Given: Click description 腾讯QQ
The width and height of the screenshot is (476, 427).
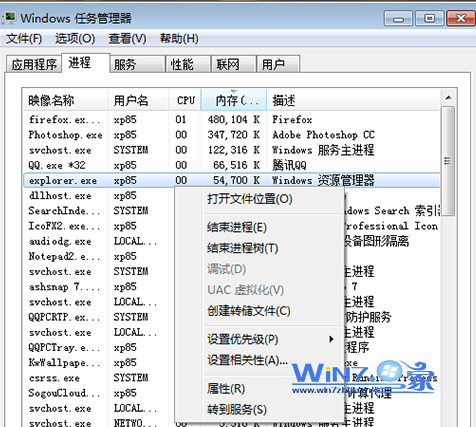Looking at the screenshot, I should point(289,165).
